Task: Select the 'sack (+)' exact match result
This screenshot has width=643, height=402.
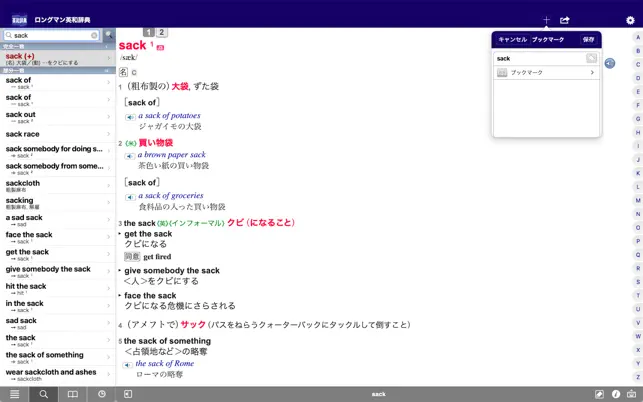Action: click(x=57, y=59)
